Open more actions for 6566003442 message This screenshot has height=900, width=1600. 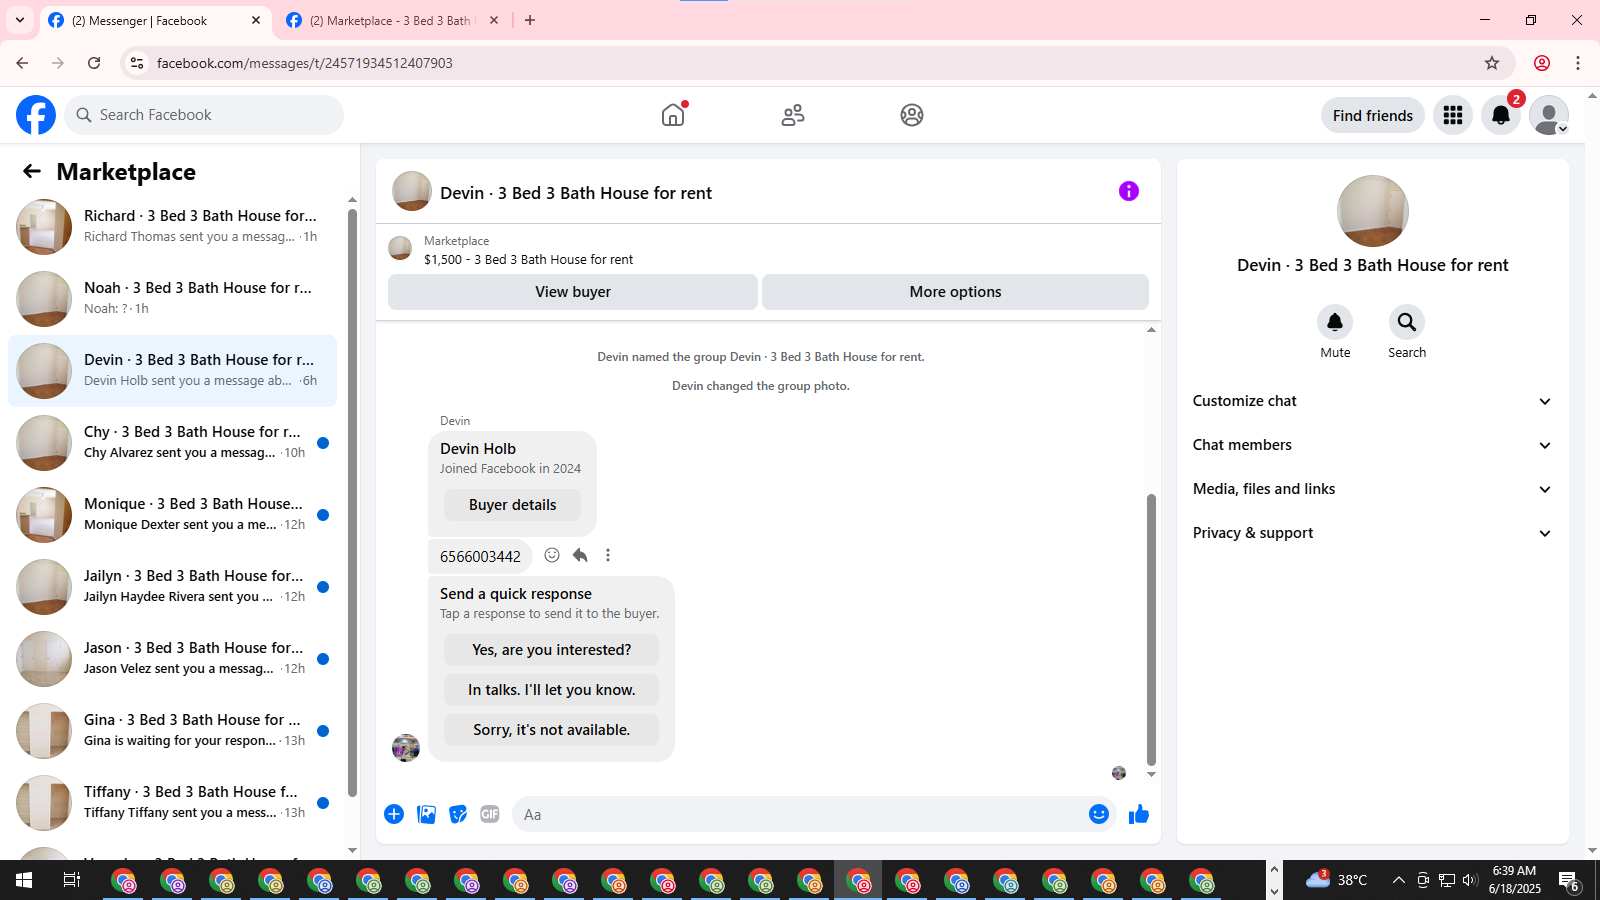click(x=608, y=555)
